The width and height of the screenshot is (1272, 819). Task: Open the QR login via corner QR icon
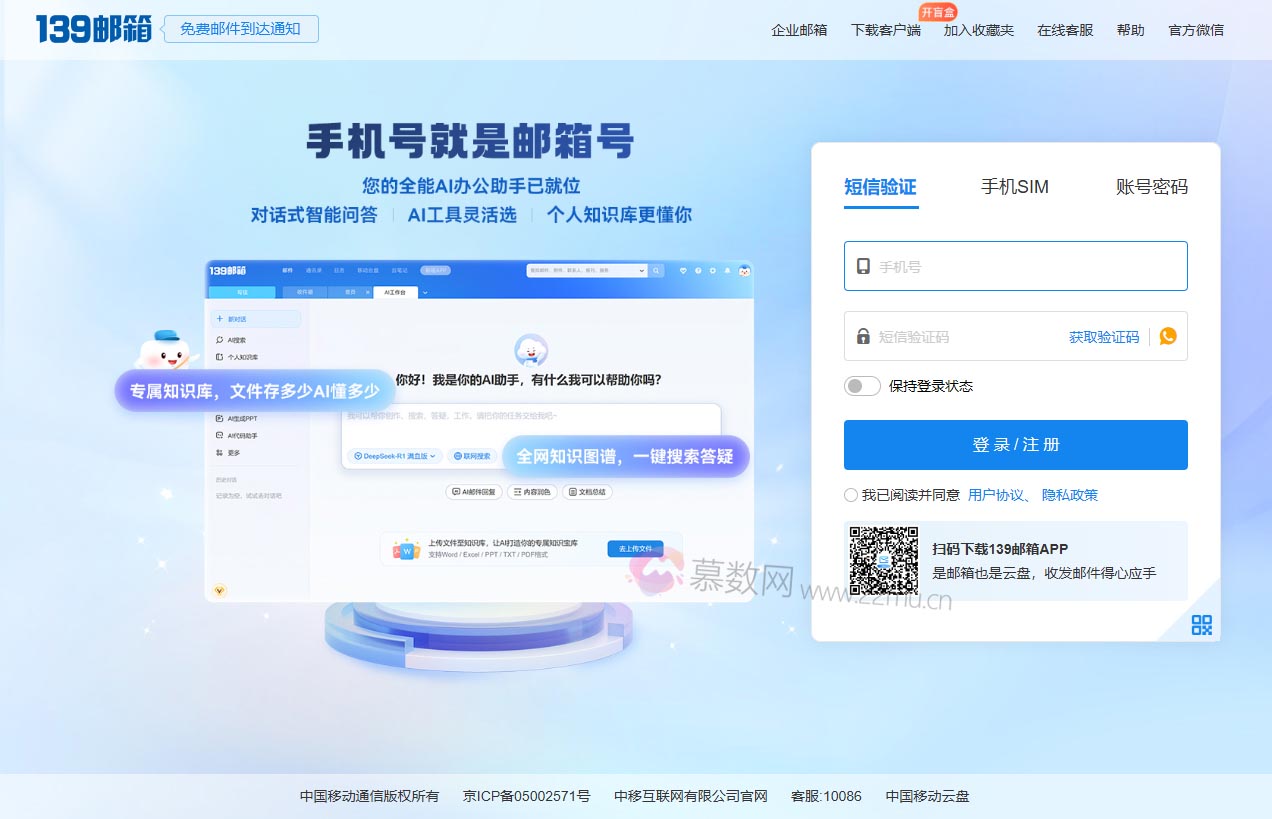1201,624
